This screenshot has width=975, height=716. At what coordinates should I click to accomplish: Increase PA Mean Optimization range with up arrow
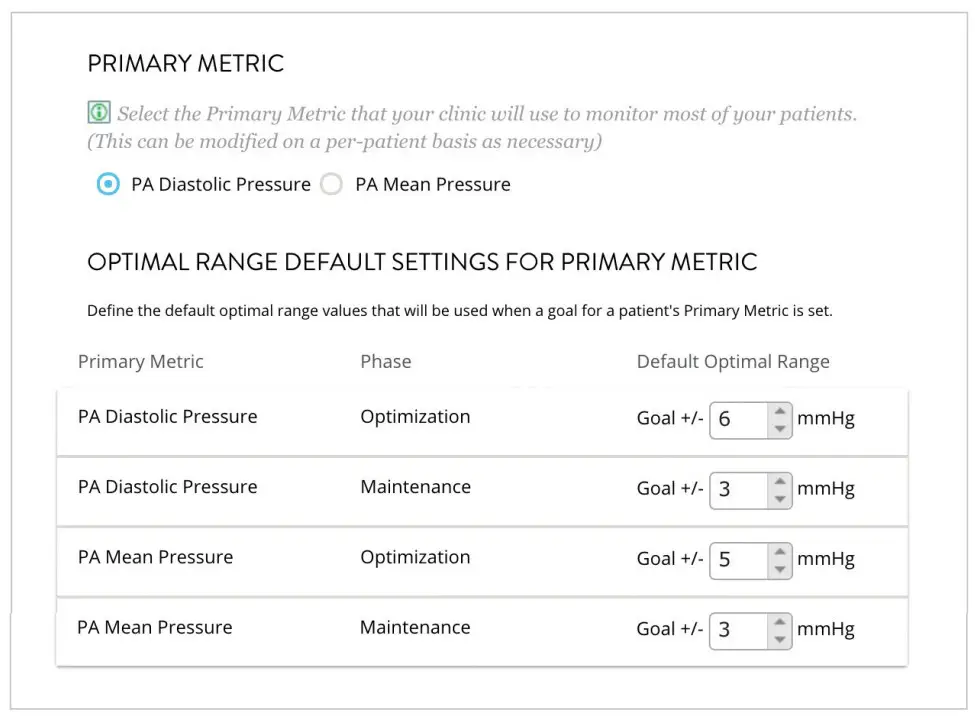(x=779, y=551)
